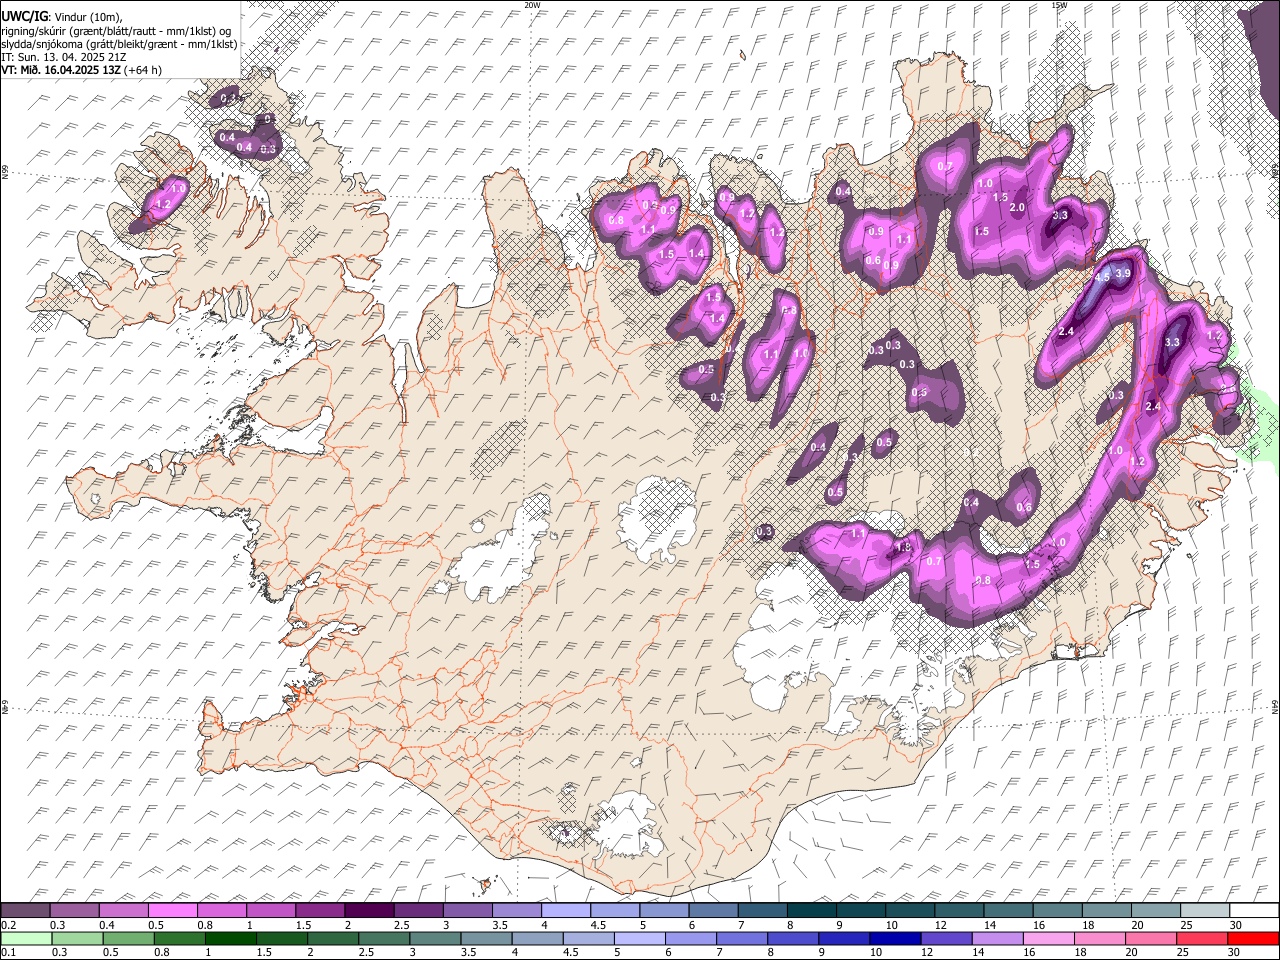Click the issue time 'IT: Sun. 13. 04. 2025 21Z'
Viewport: 1280px width, 960px height.
(64, 57)
